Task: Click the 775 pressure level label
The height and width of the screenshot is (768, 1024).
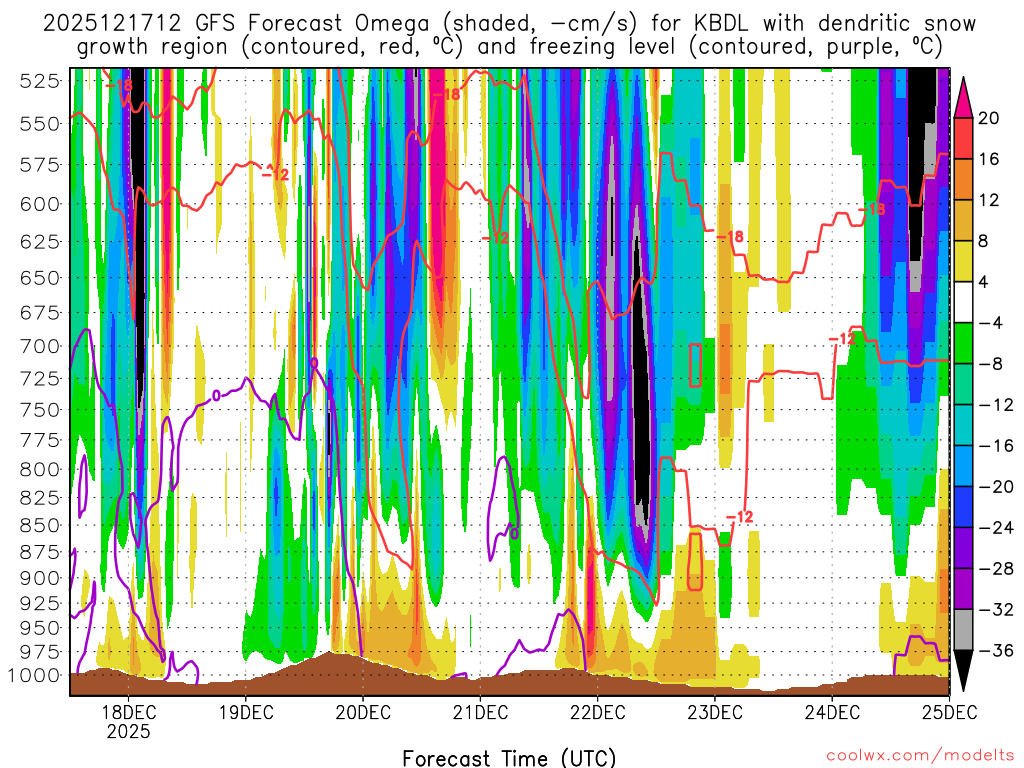Action: 40,440
